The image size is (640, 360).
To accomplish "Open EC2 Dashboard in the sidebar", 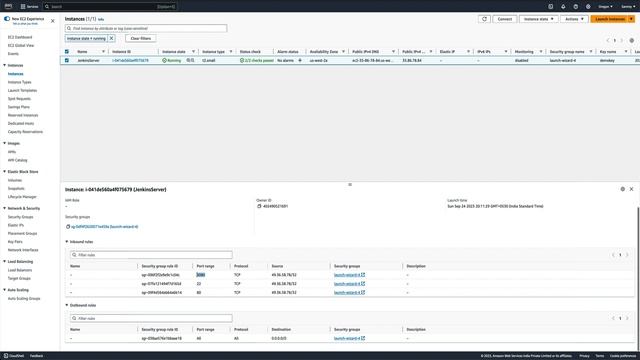I will (20, 37).
